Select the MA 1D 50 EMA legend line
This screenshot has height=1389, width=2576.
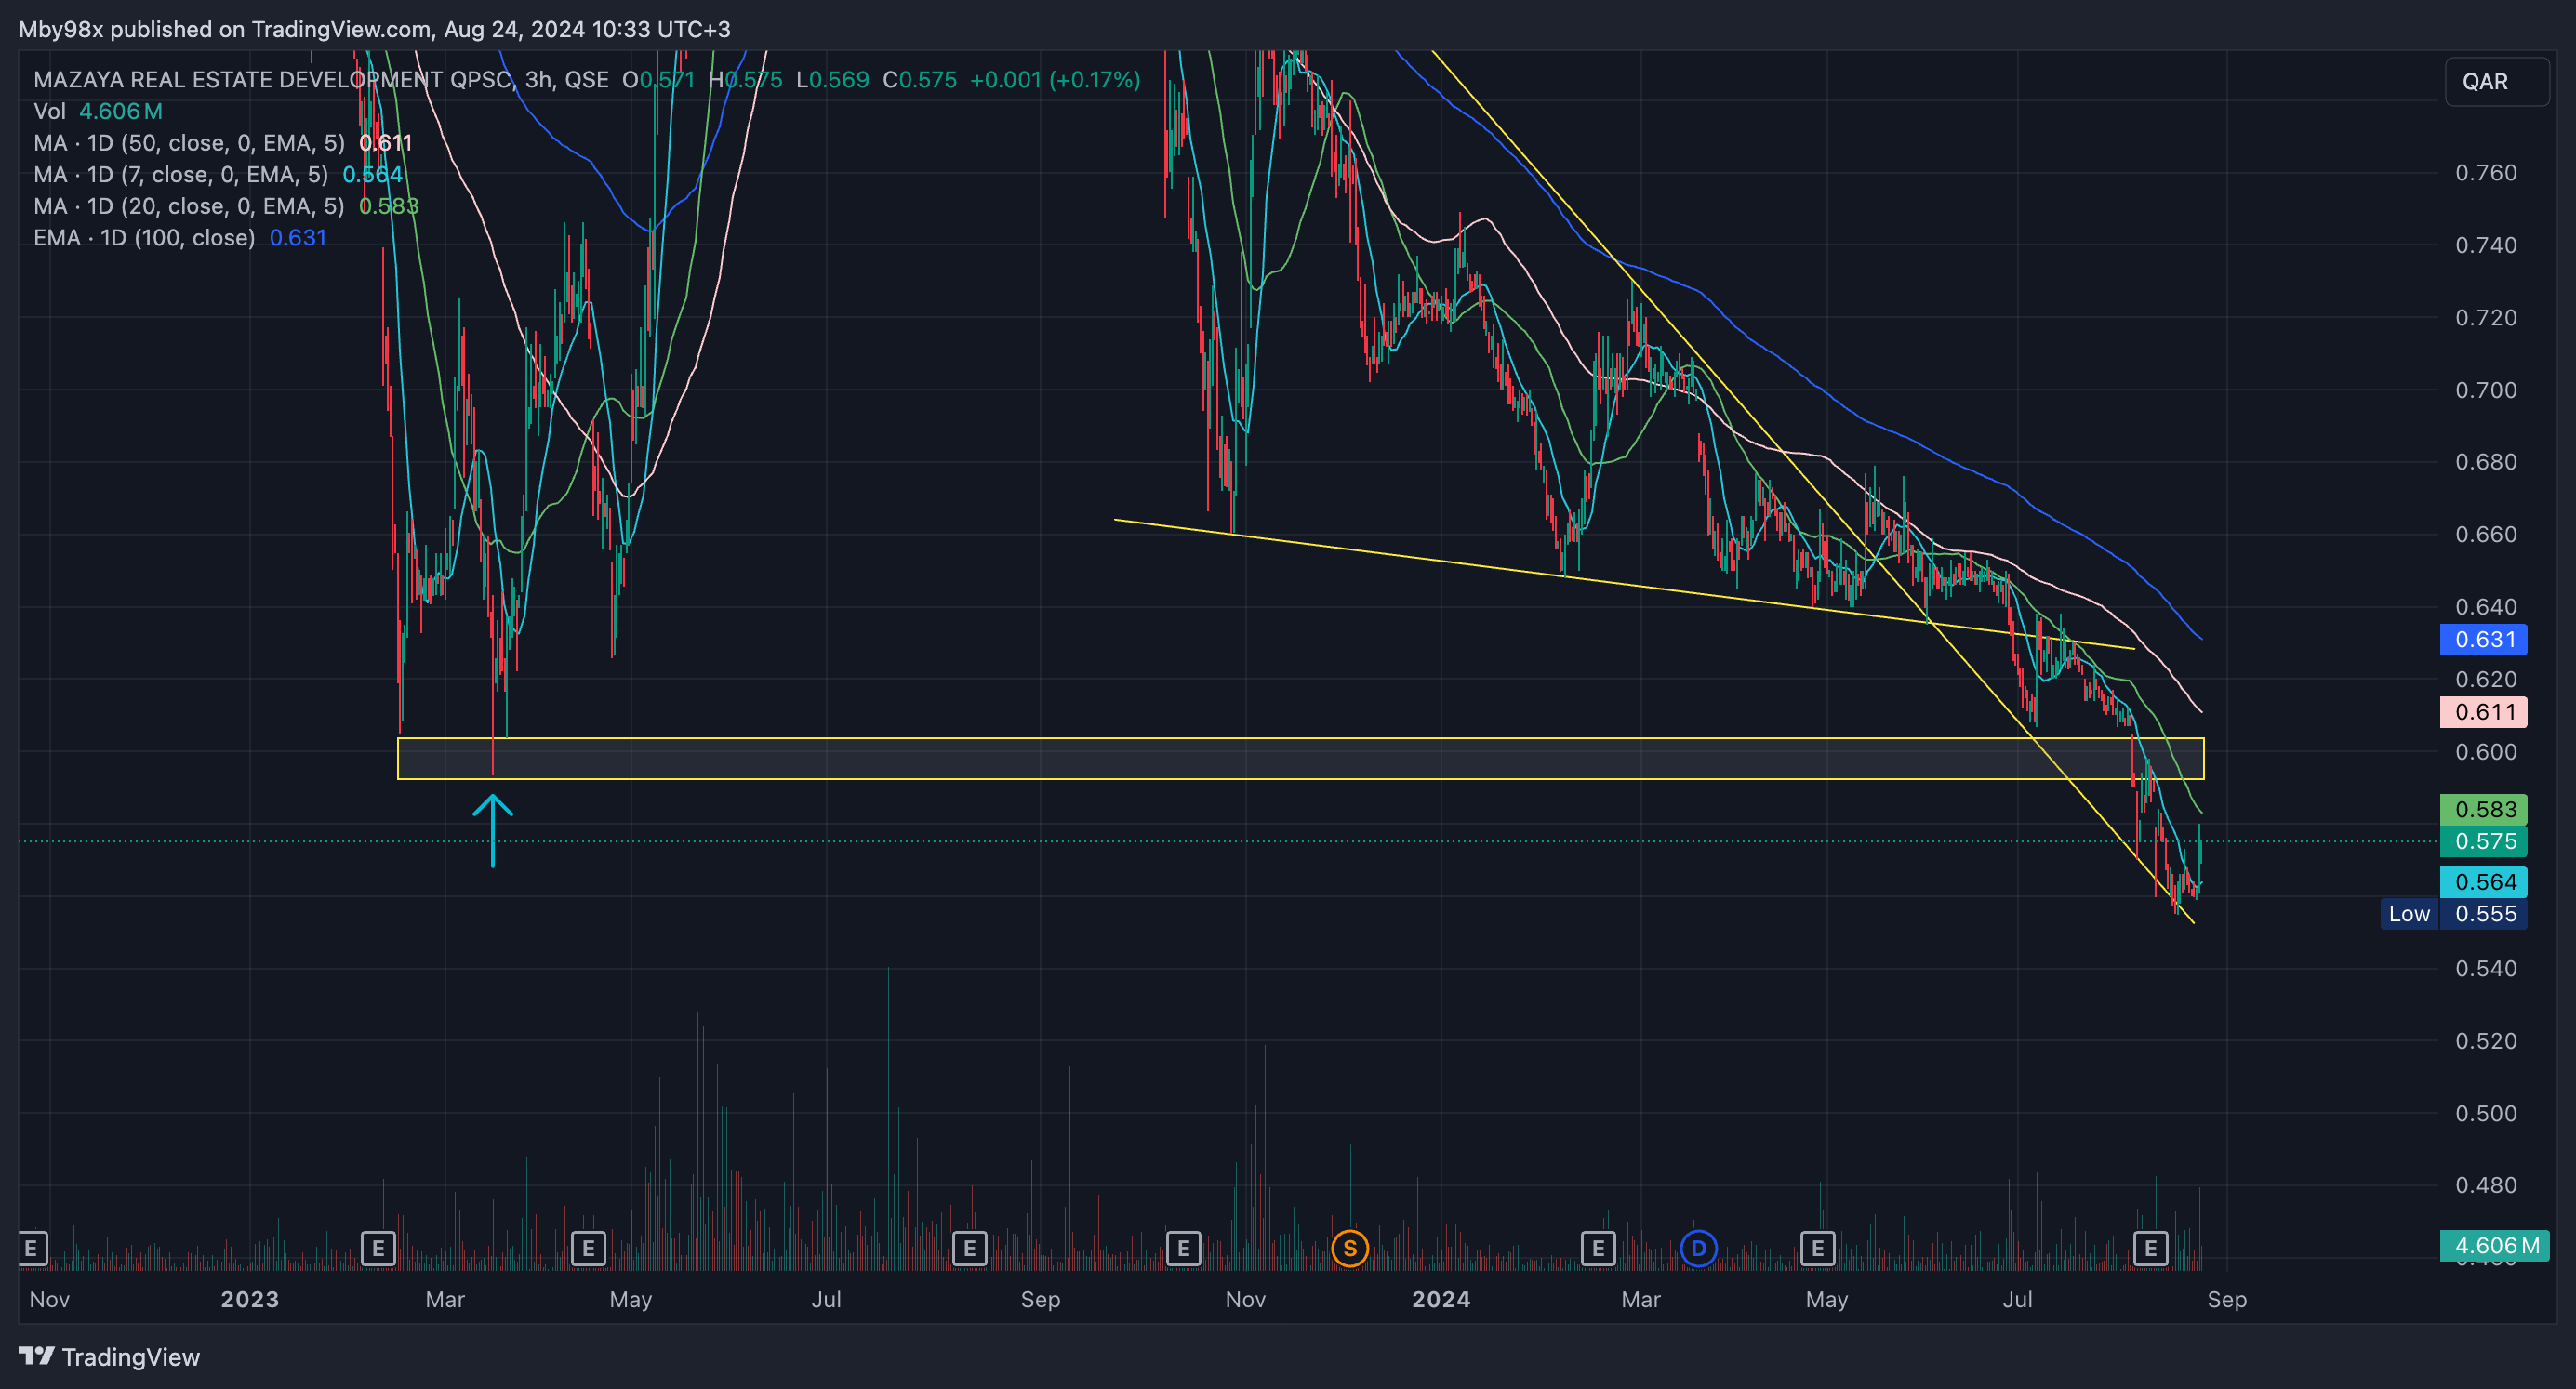coord(222,143)
